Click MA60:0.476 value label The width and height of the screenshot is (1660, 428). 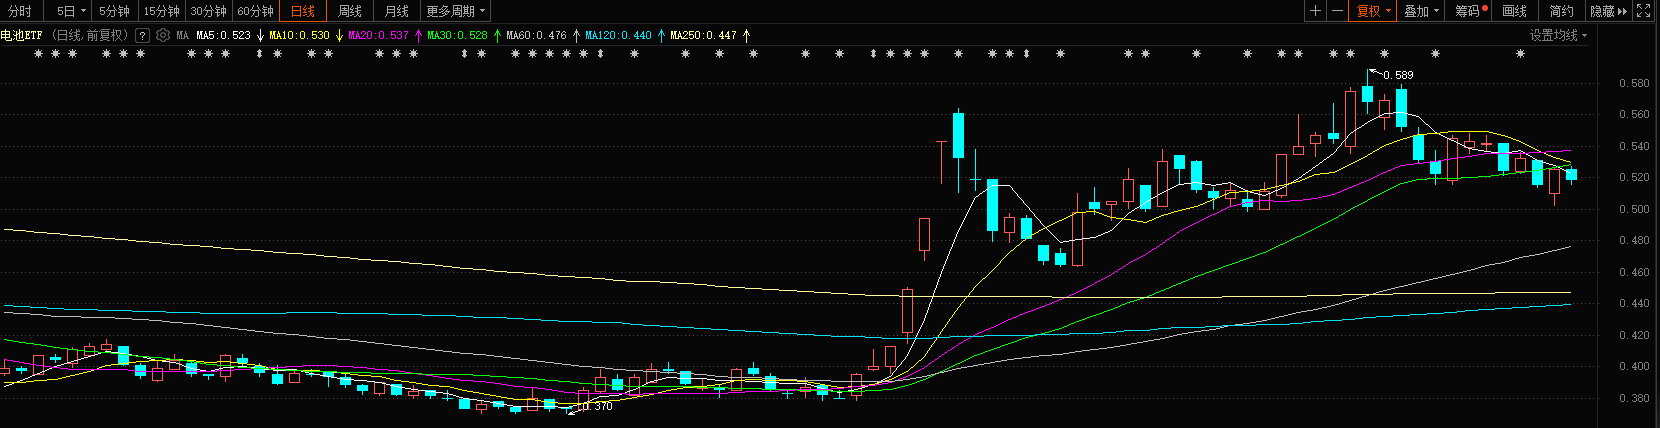tap(536, 35)
